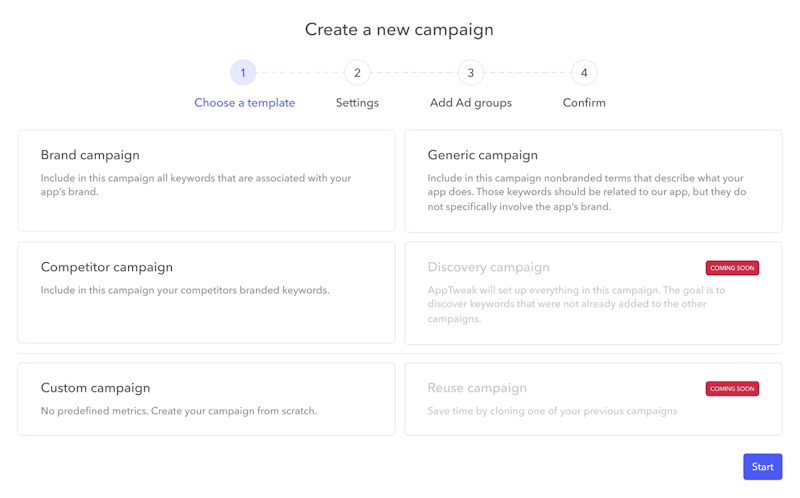Click the Generic campaign heading

[482, 155]
